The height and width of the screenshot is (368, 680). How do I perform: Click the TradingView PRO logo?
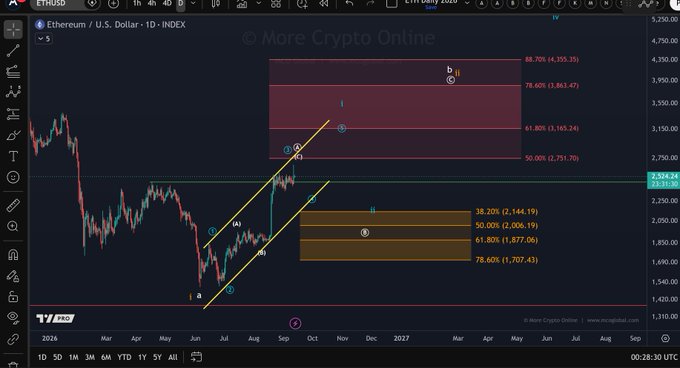pos(56,319)
